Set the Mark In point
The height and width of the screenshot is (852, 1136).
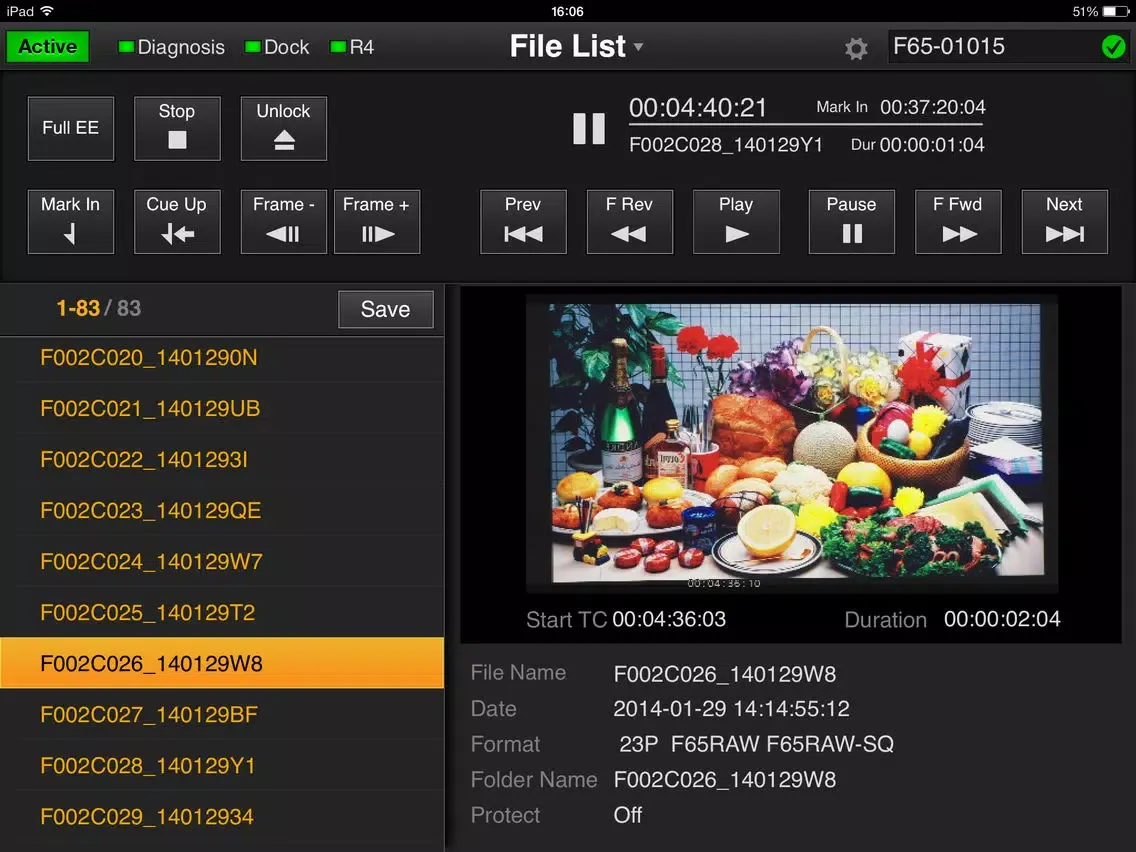point(70,222)
